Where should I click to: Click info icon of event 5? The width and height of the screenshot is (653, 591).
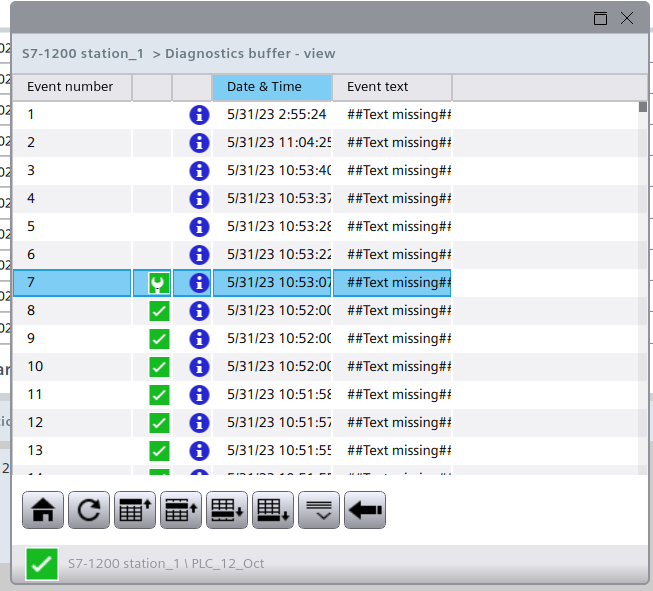pos(199,227)
